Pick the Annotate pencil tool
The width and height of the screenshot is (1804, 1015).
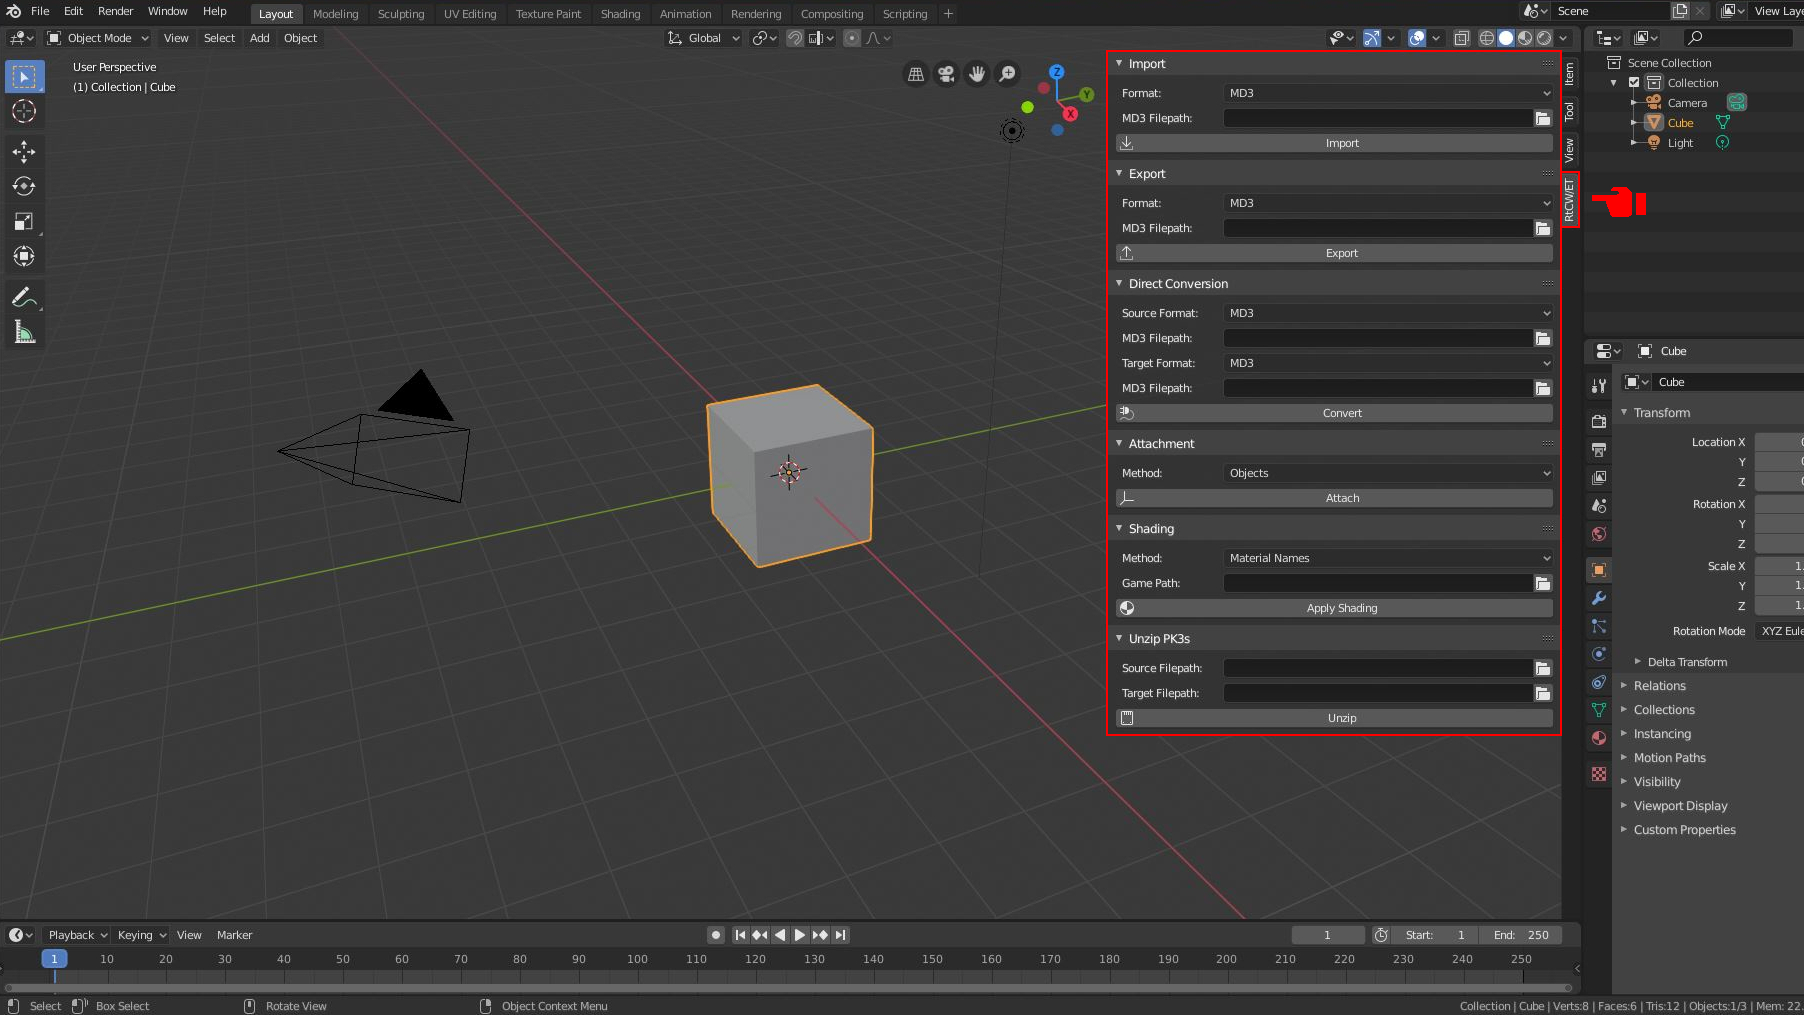pos(24,297)
